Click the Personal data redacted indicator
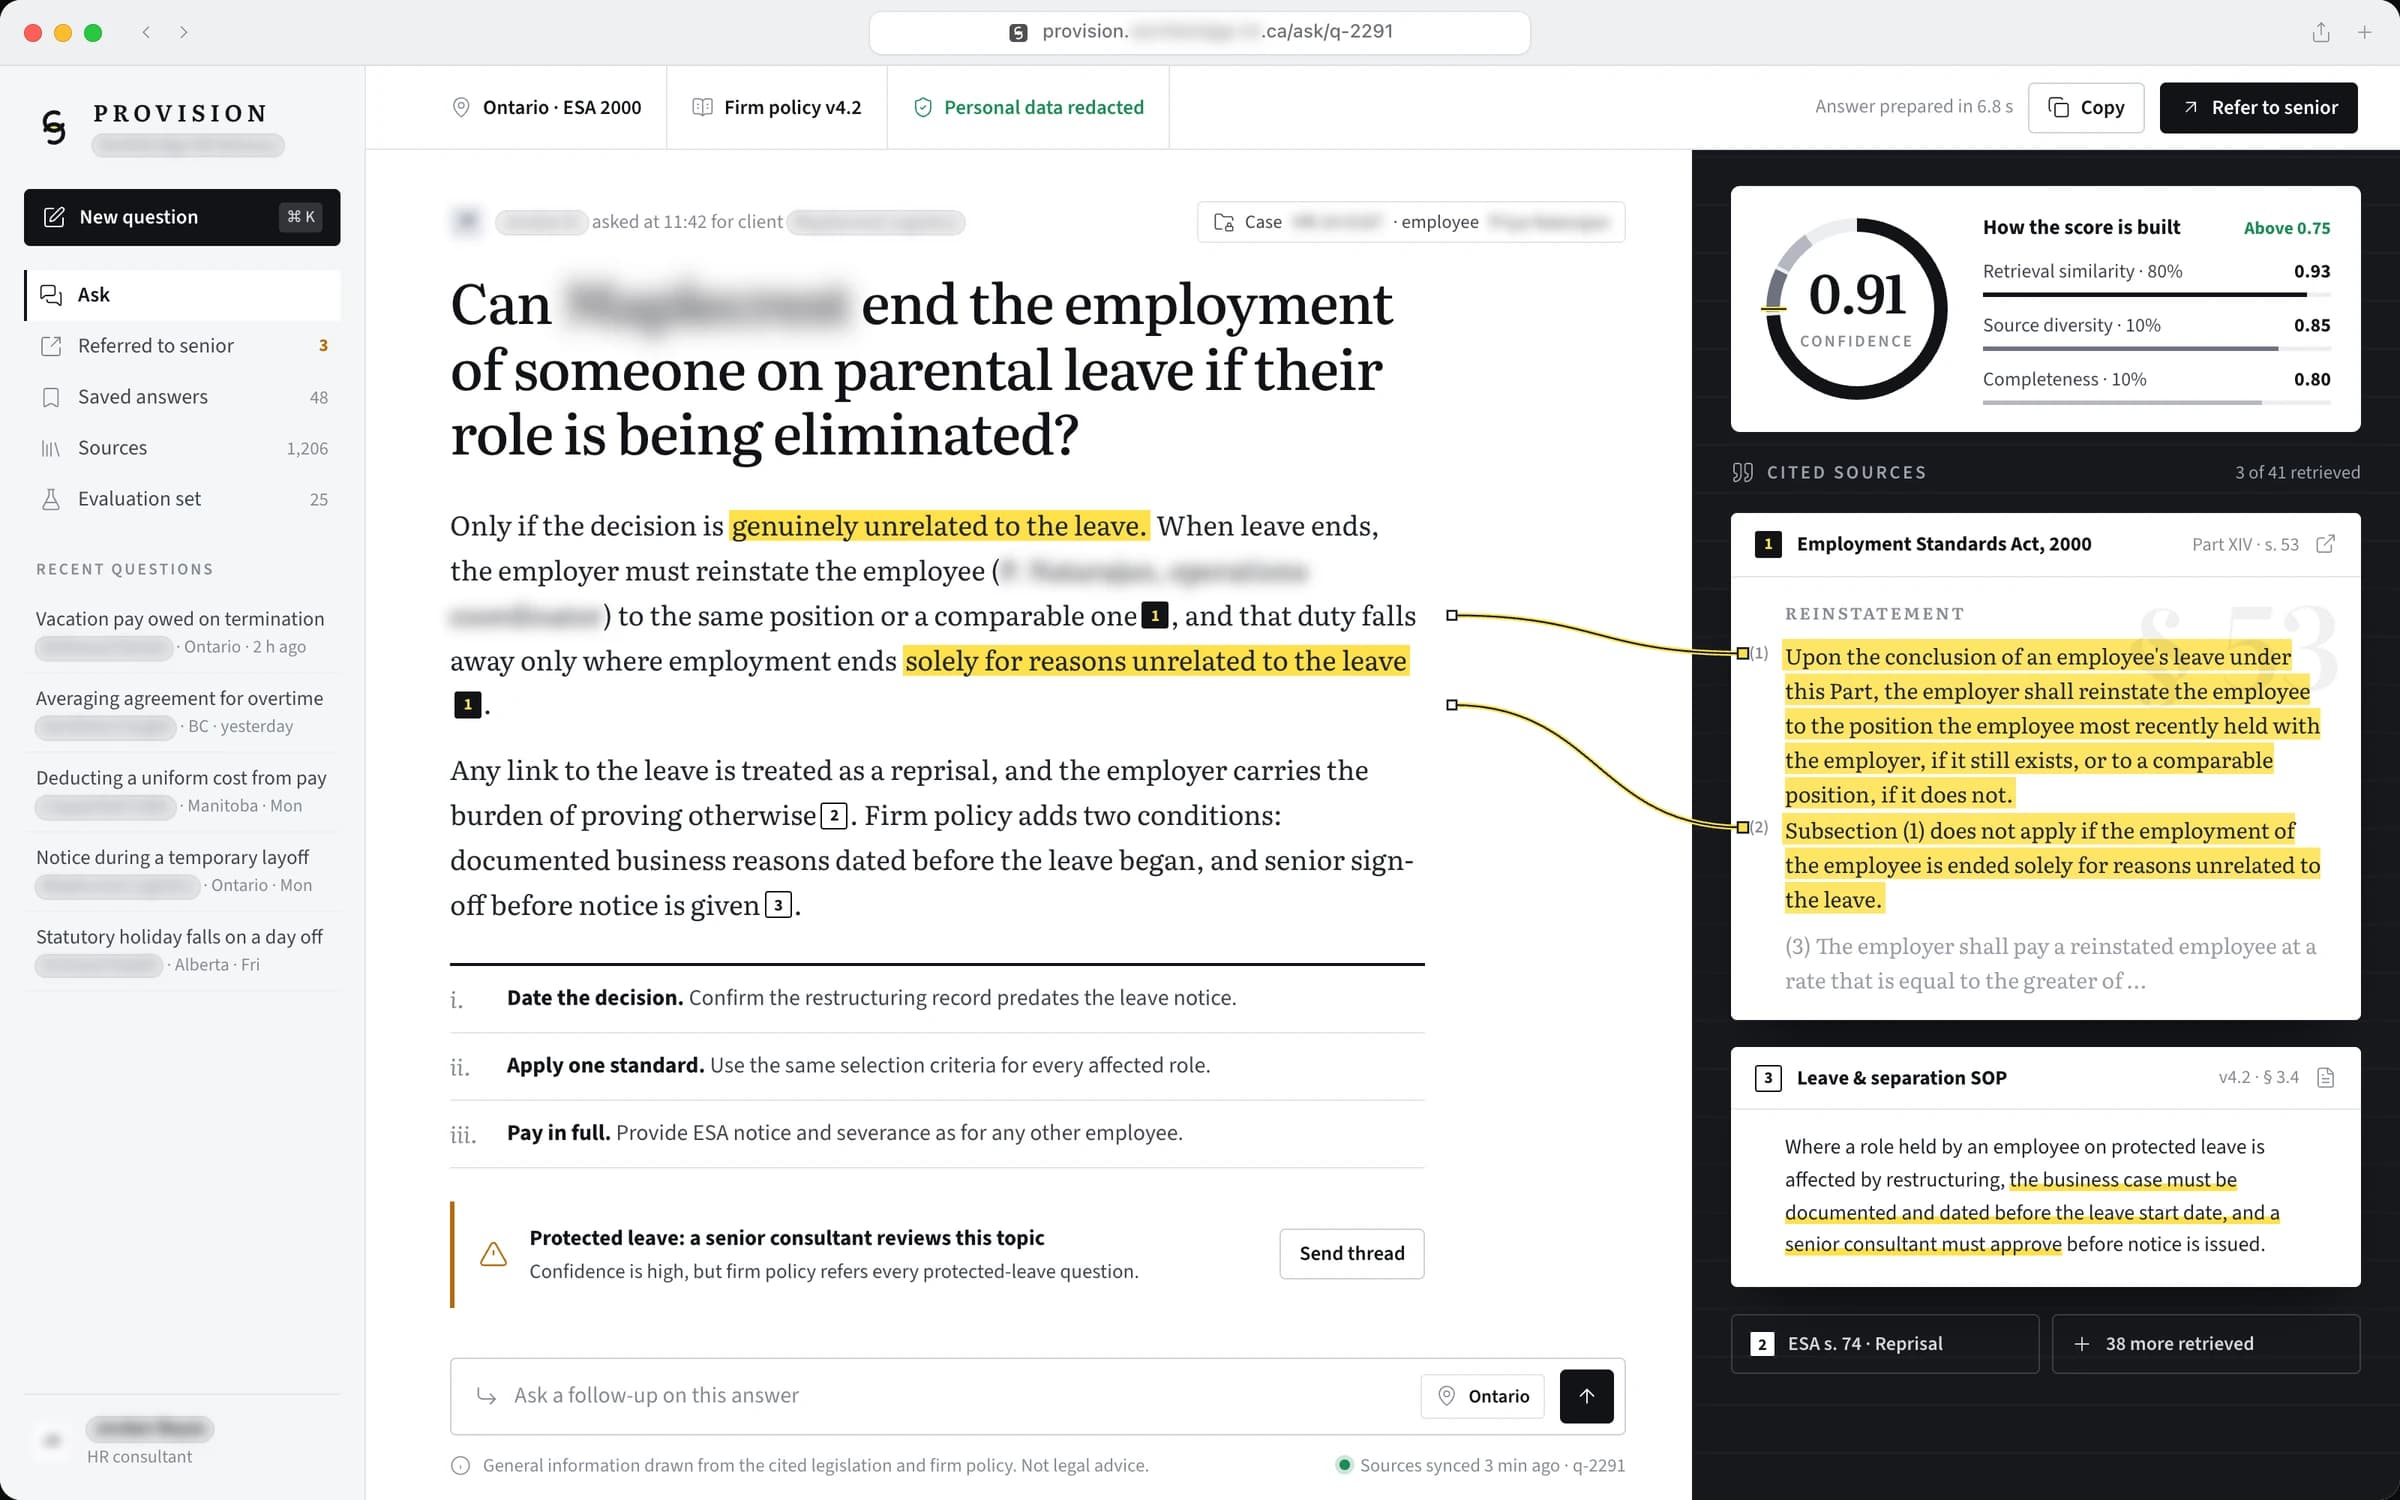The image size is (2400, 1500). click(x=1029, y=107)
